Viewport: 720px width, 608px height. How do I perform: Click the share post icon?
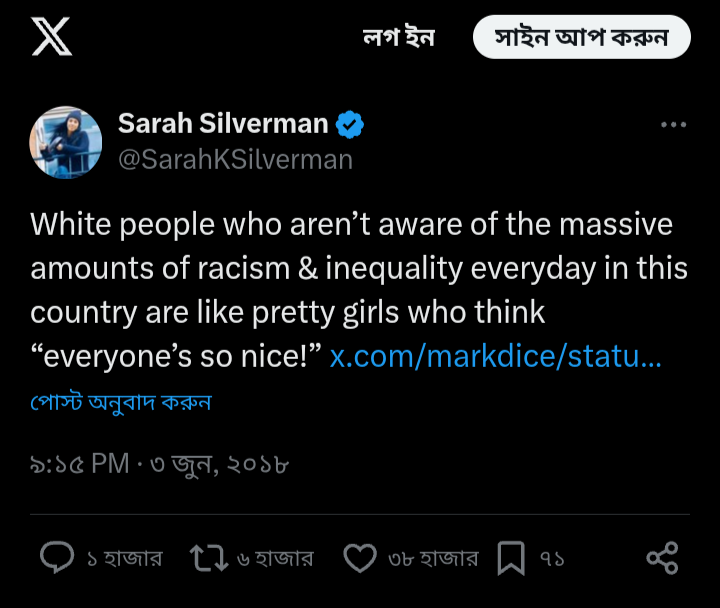[x=662, y=558]
